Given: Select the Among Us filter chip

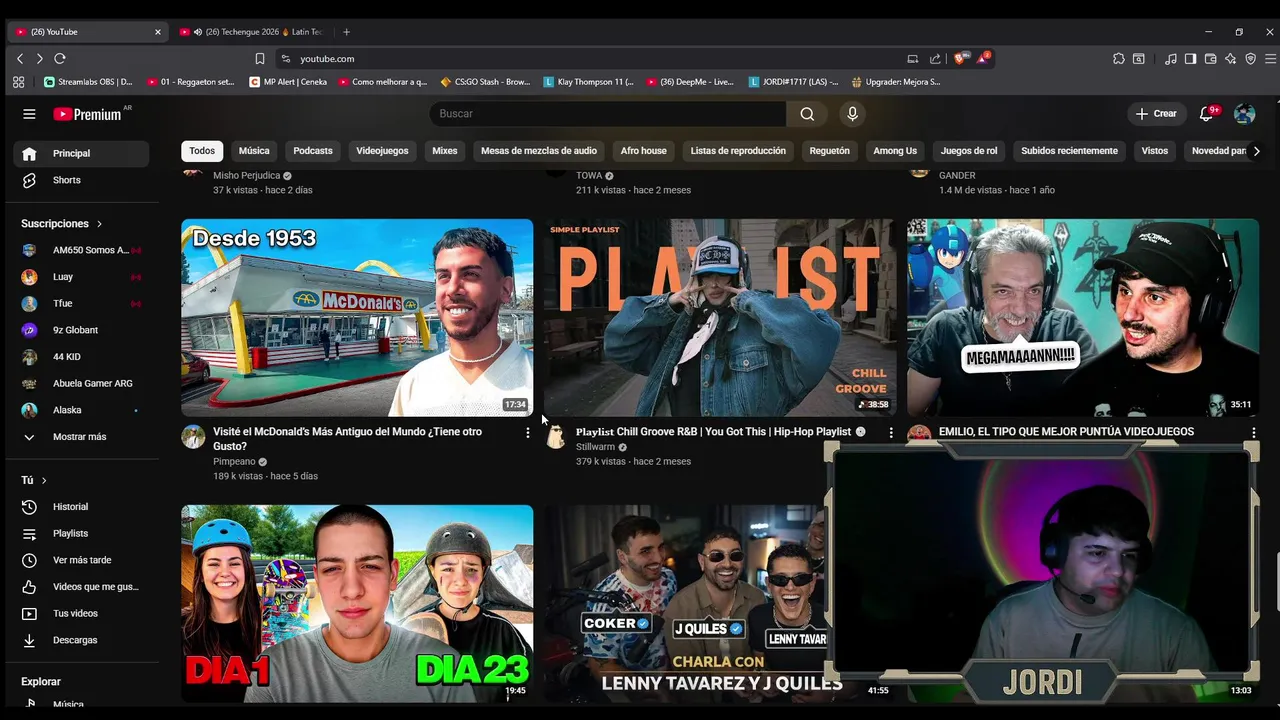Looking at the screenshot, I should [x=895, y=151].
